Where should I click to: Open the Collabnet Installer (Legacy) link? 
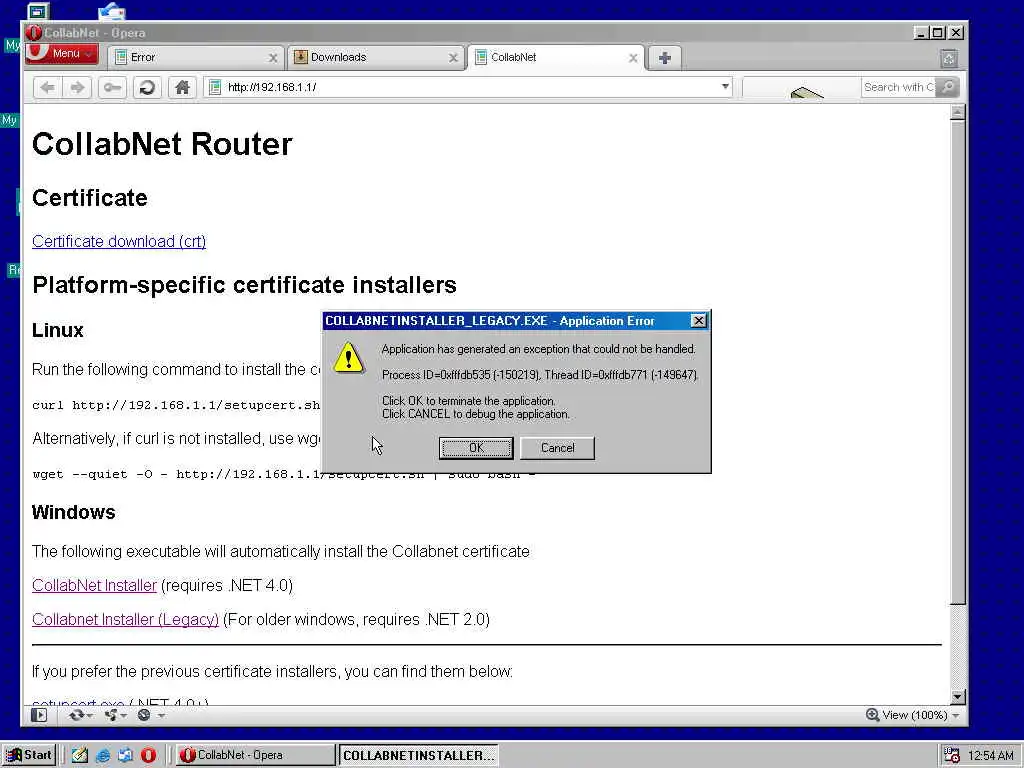(125, 620)
